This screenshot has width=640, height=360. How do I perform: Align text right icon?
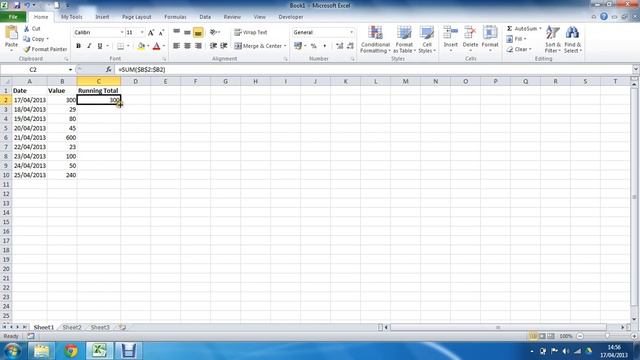click(198, 46)
